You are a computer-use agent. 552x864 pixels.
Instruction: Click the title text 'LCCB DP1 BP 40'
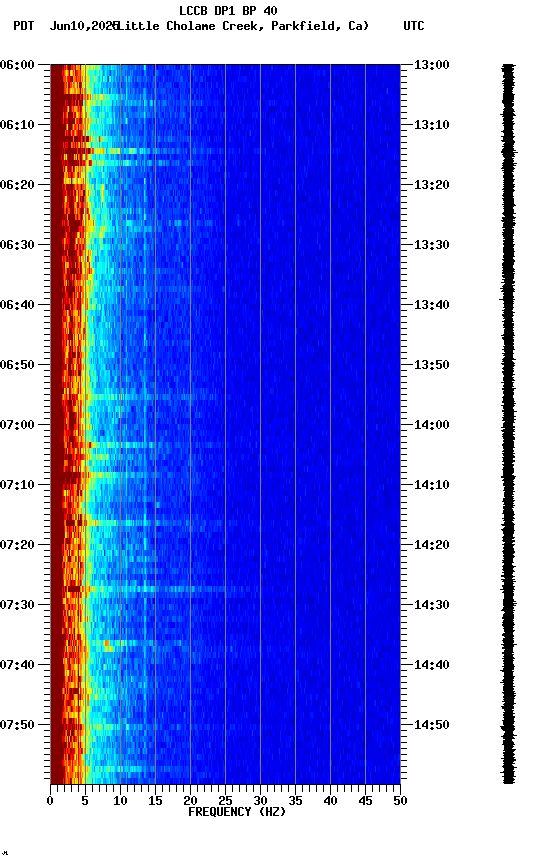point(228,10)
